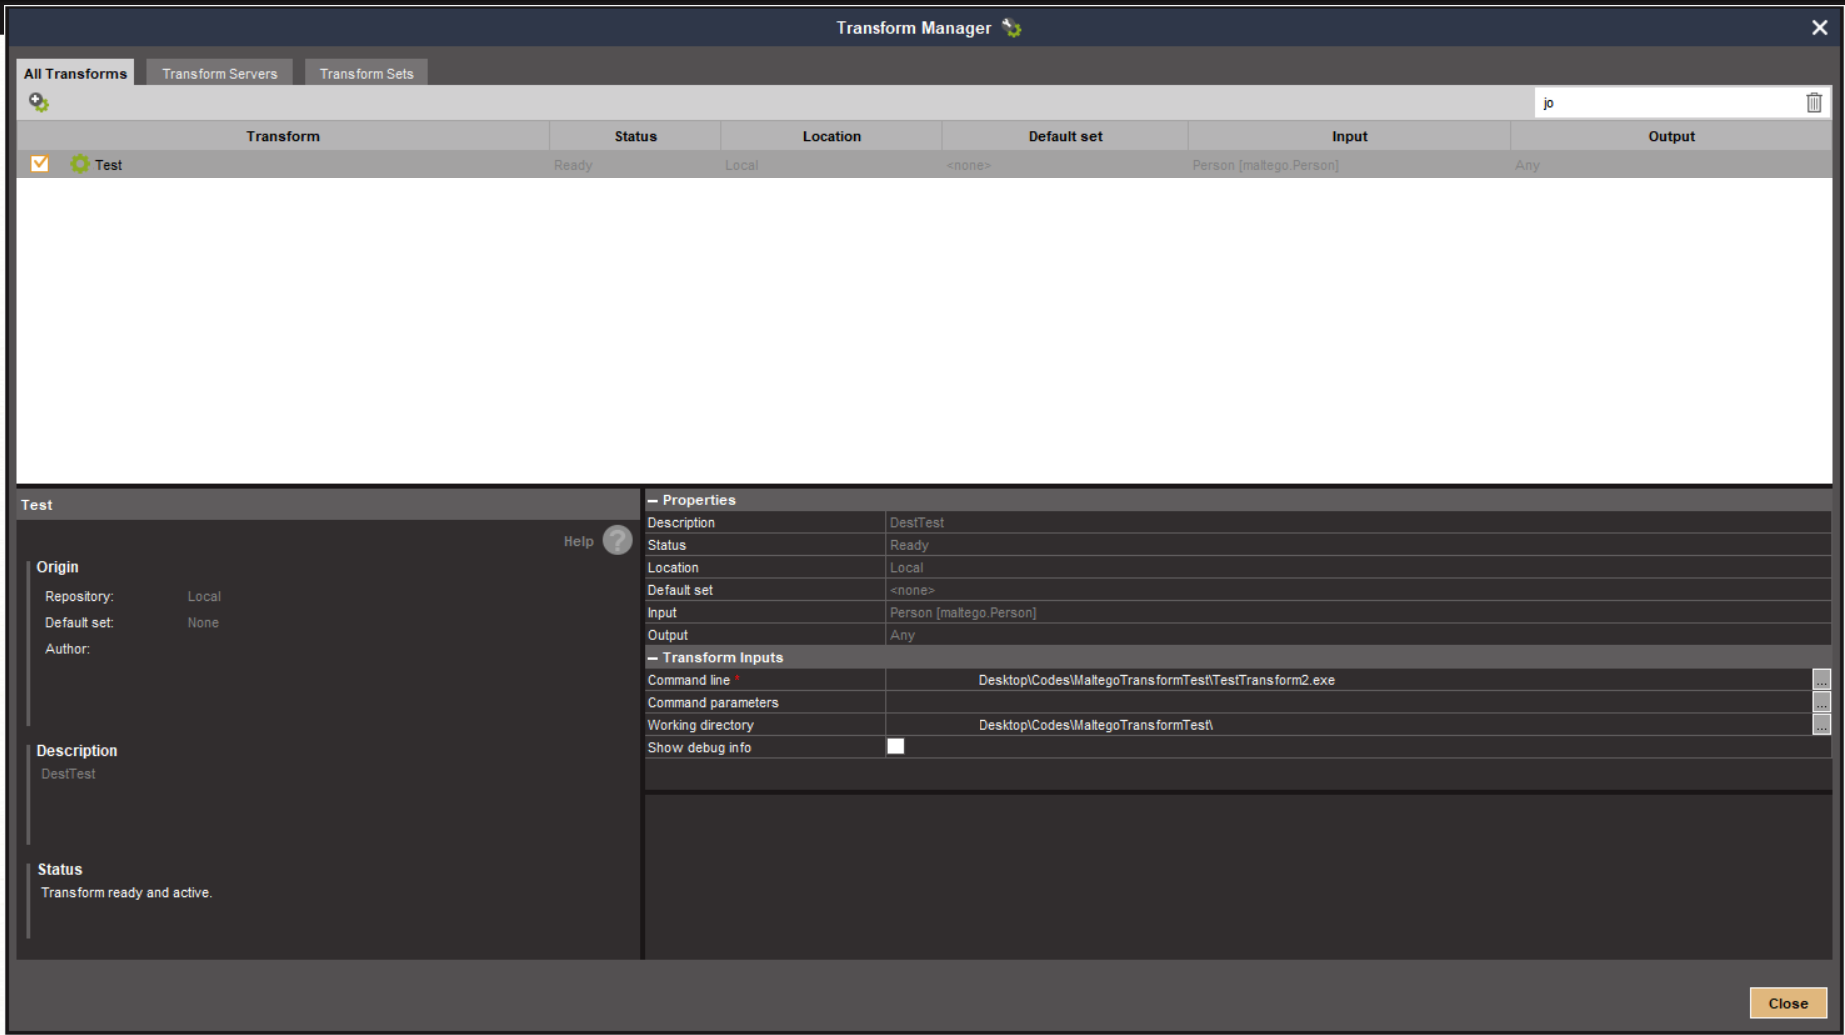The height and width of the screenshot is (1035, 1845).
Task: Browse for Working directory folder
Action: pyautogui.click(x=1821, y=725)
